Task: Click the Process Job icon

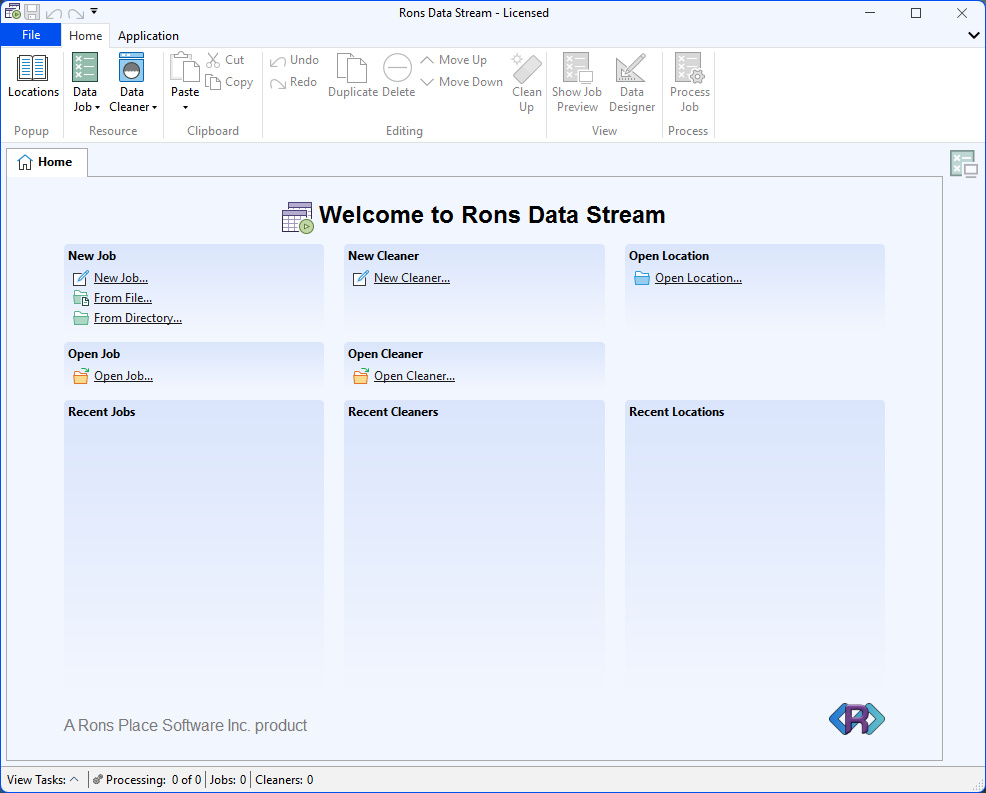Action: tap(689, 69)
